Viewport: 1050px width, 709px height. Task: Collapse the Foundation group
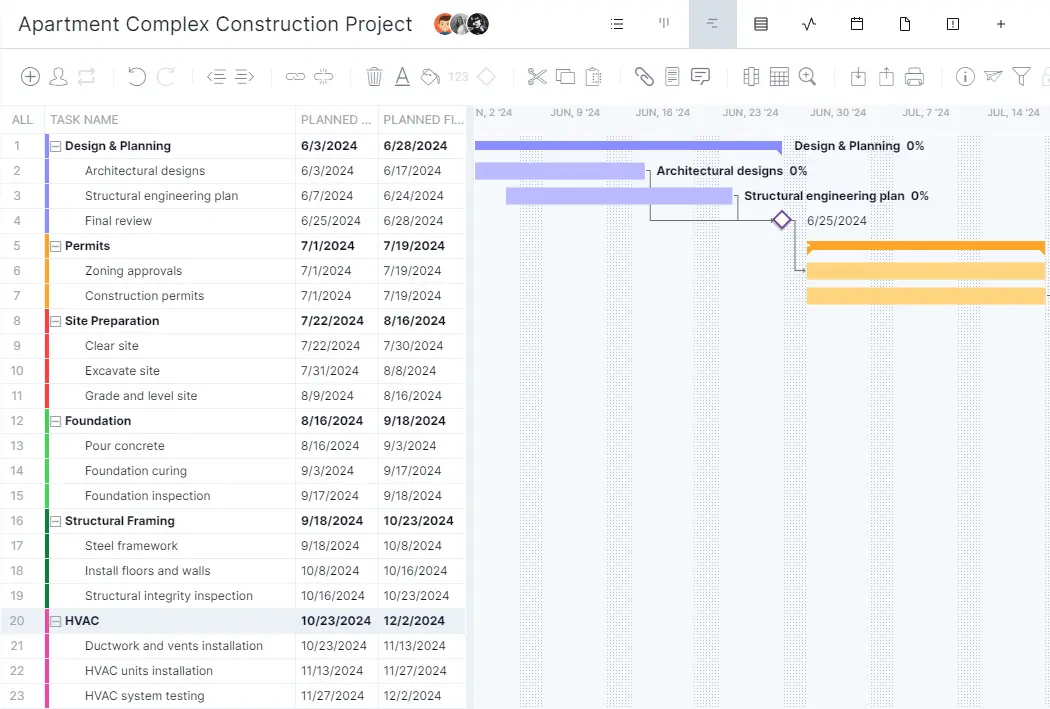click(x=56, y=421)
